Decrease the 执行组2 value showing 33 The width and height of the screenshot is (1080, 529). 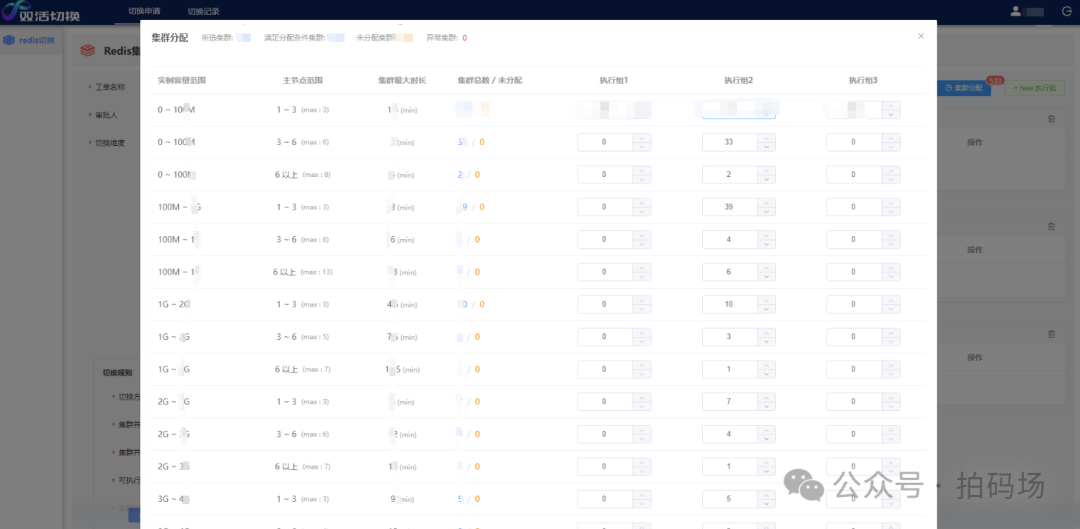click(767, 147)
